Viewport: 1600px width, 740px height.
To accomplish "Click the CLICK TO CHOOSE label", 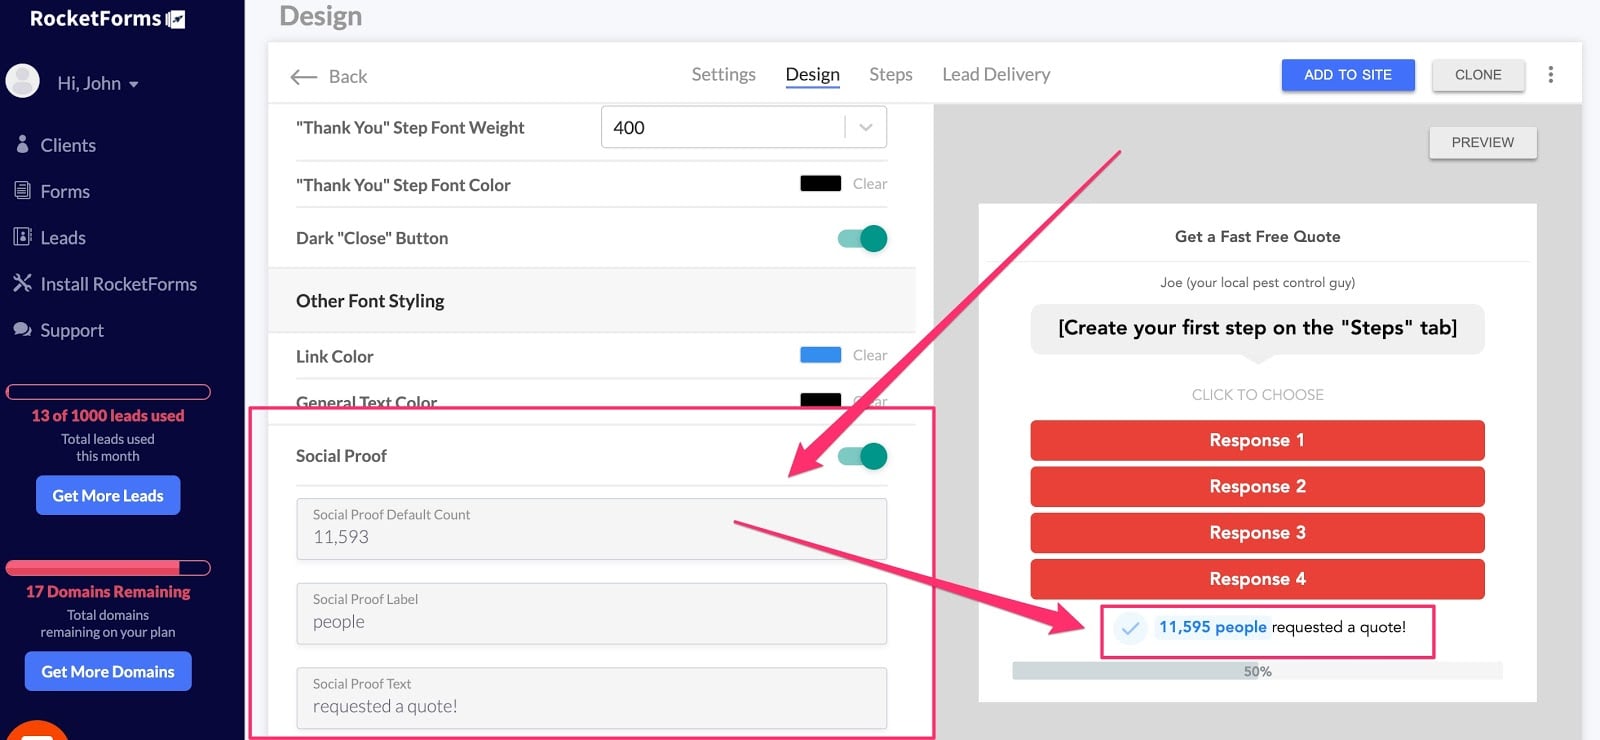I will click(x=1257, y=395).
